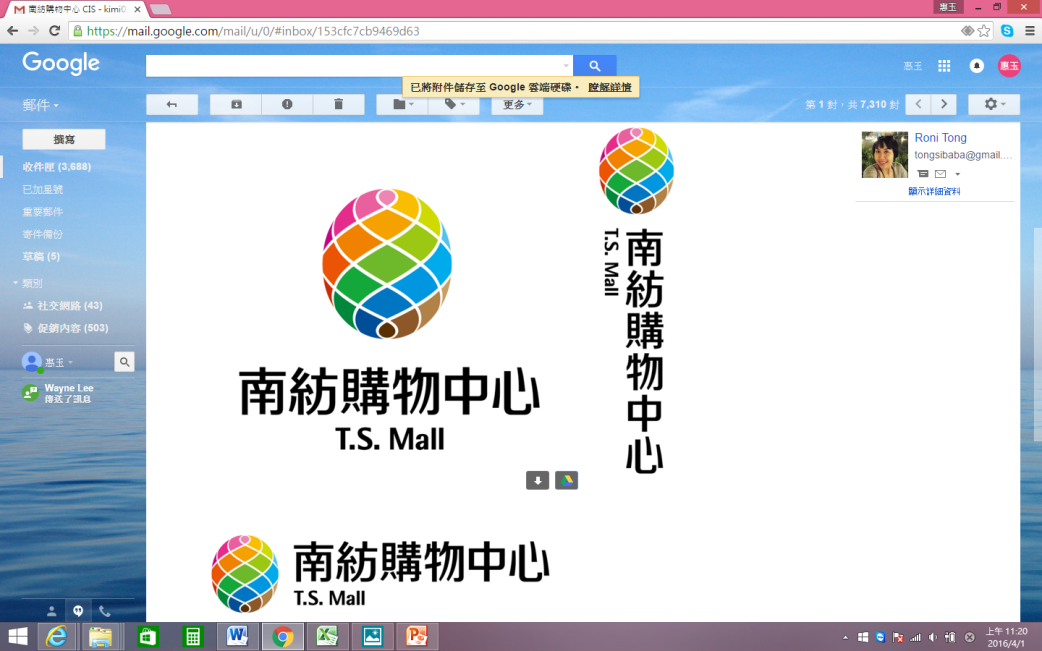
Task: Reload the page in Chrome
Action: tap(54, 31)
